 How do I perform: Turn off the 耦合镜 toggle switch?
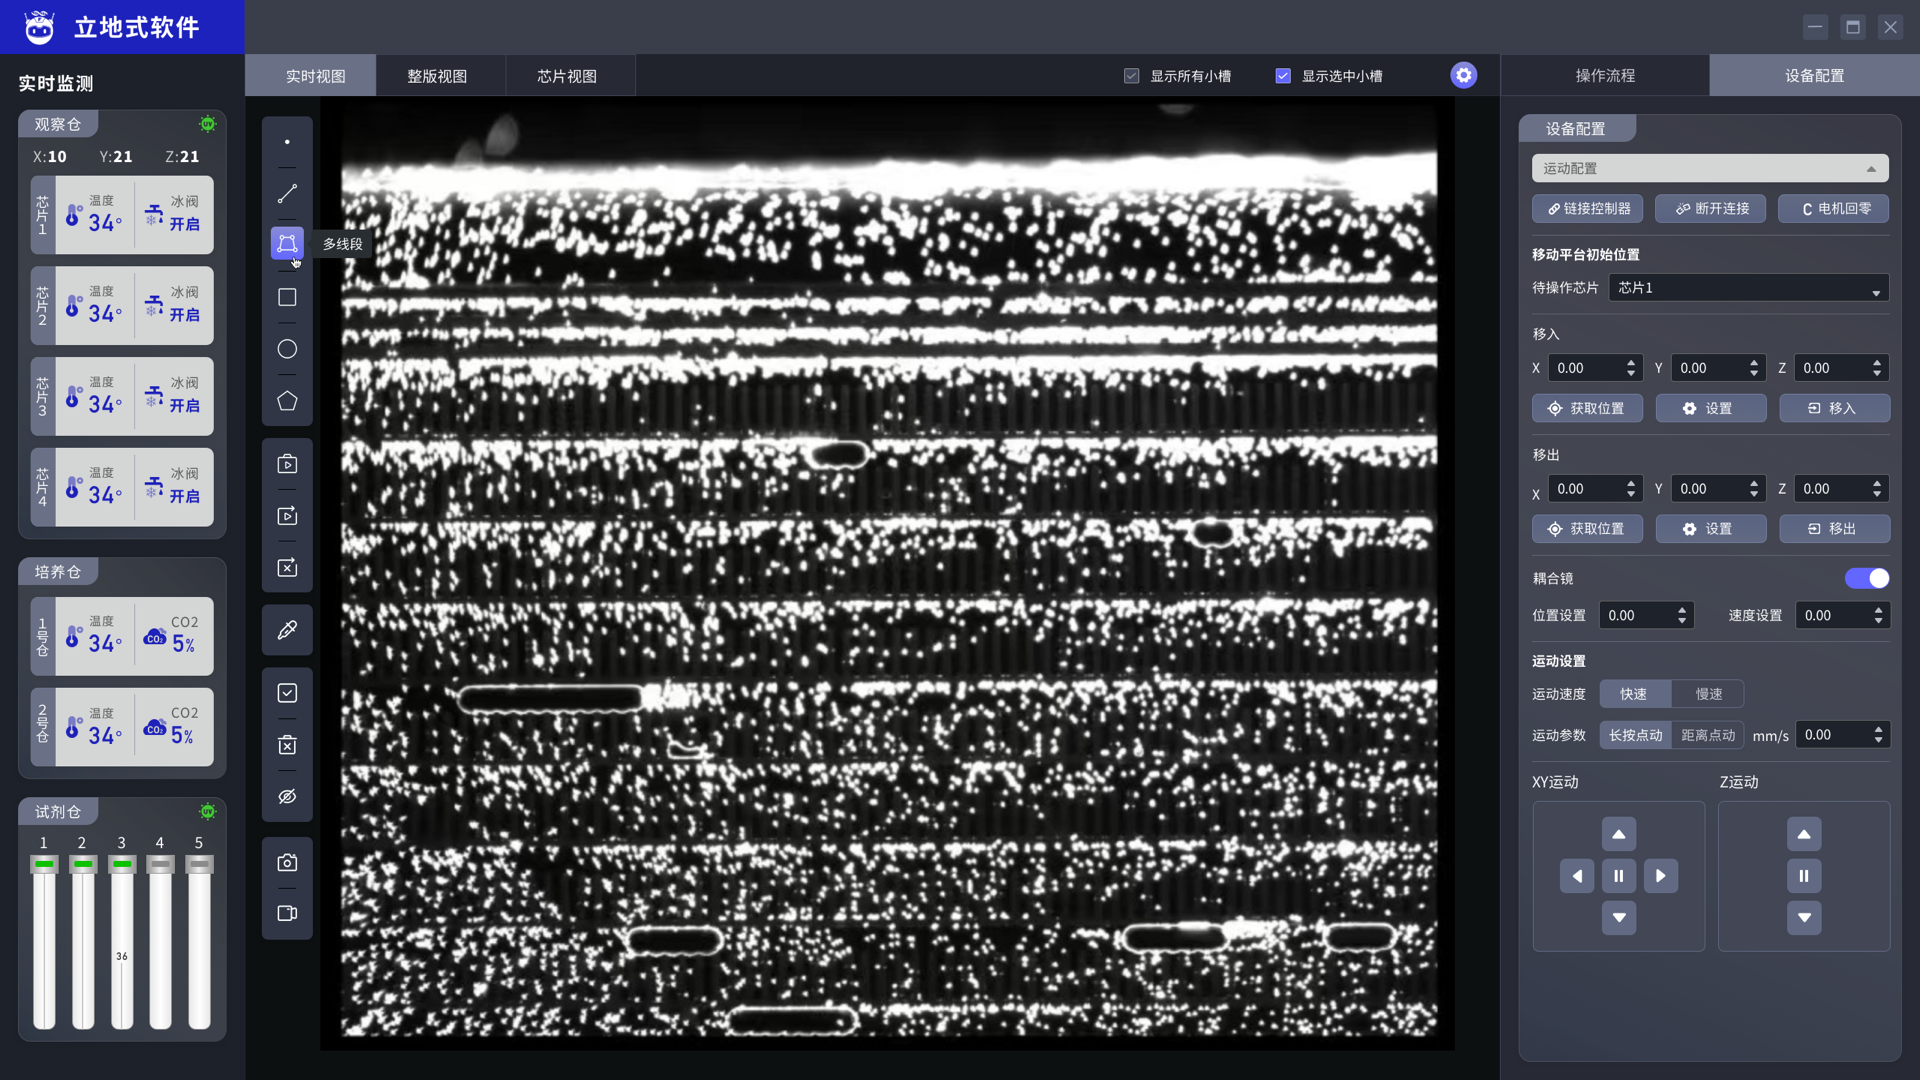pyautogui.click(x=1866, y=578)
